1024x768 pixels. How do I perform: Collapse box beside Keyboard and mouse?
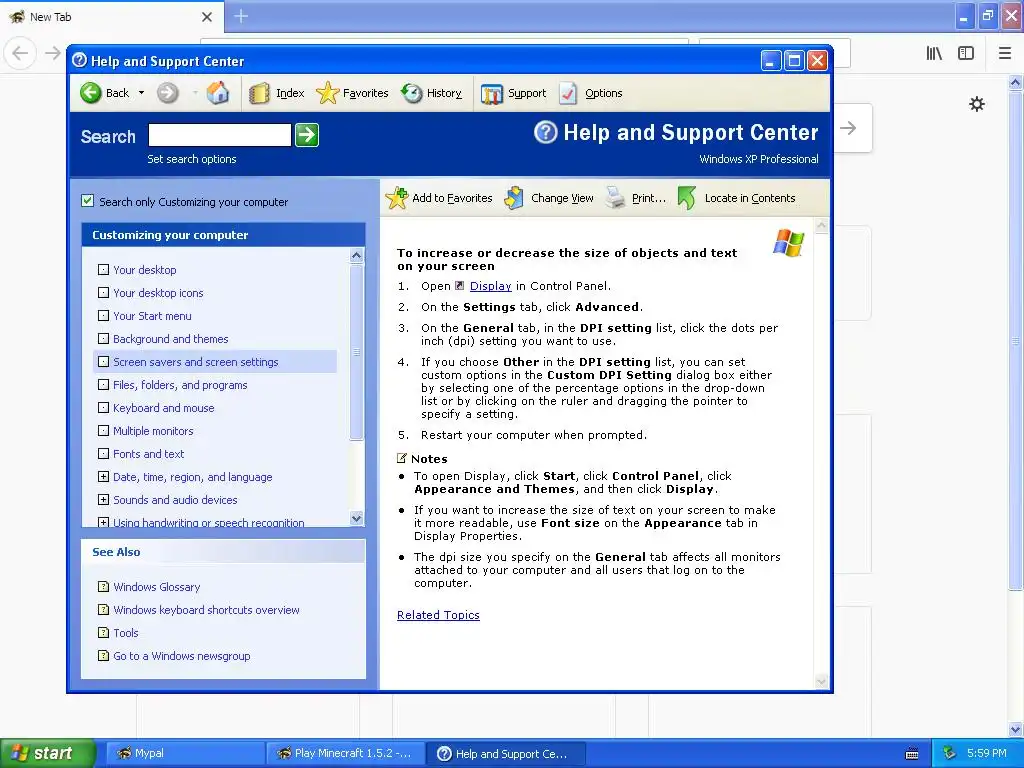[x=103, y=408]
